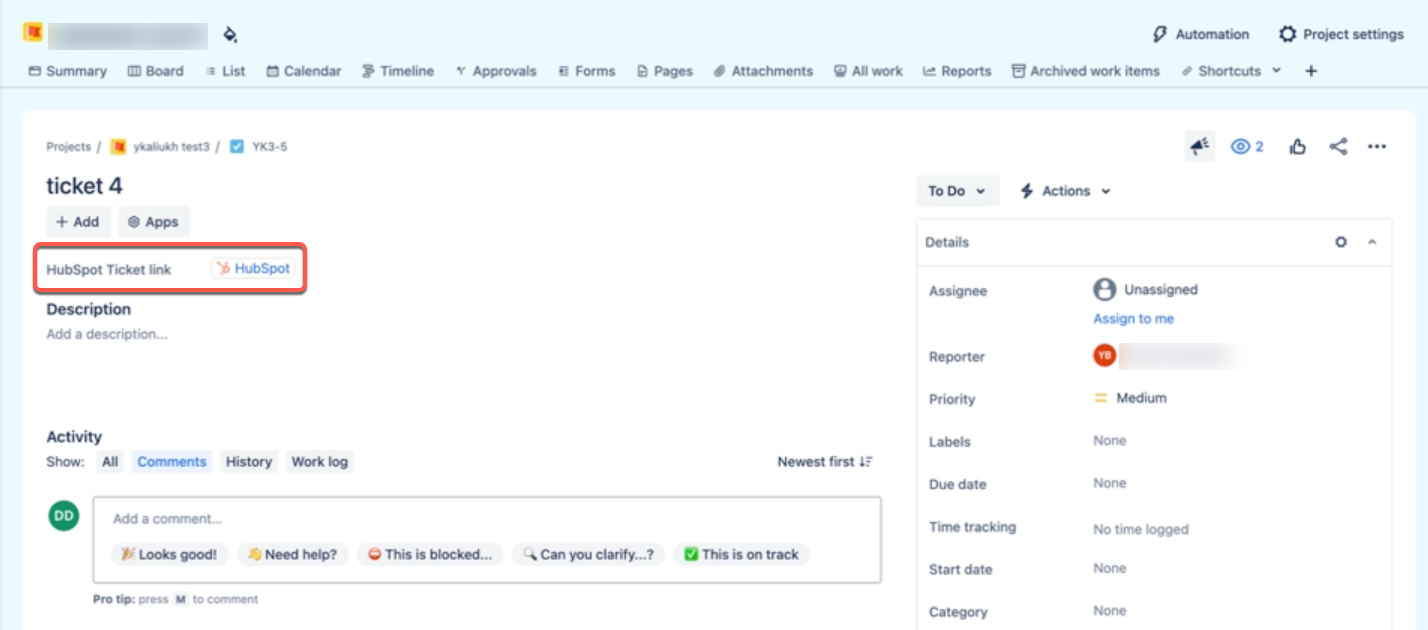Click the Add a comment field
Viewport: 1428px width, 630px height.
pos(487,519)
